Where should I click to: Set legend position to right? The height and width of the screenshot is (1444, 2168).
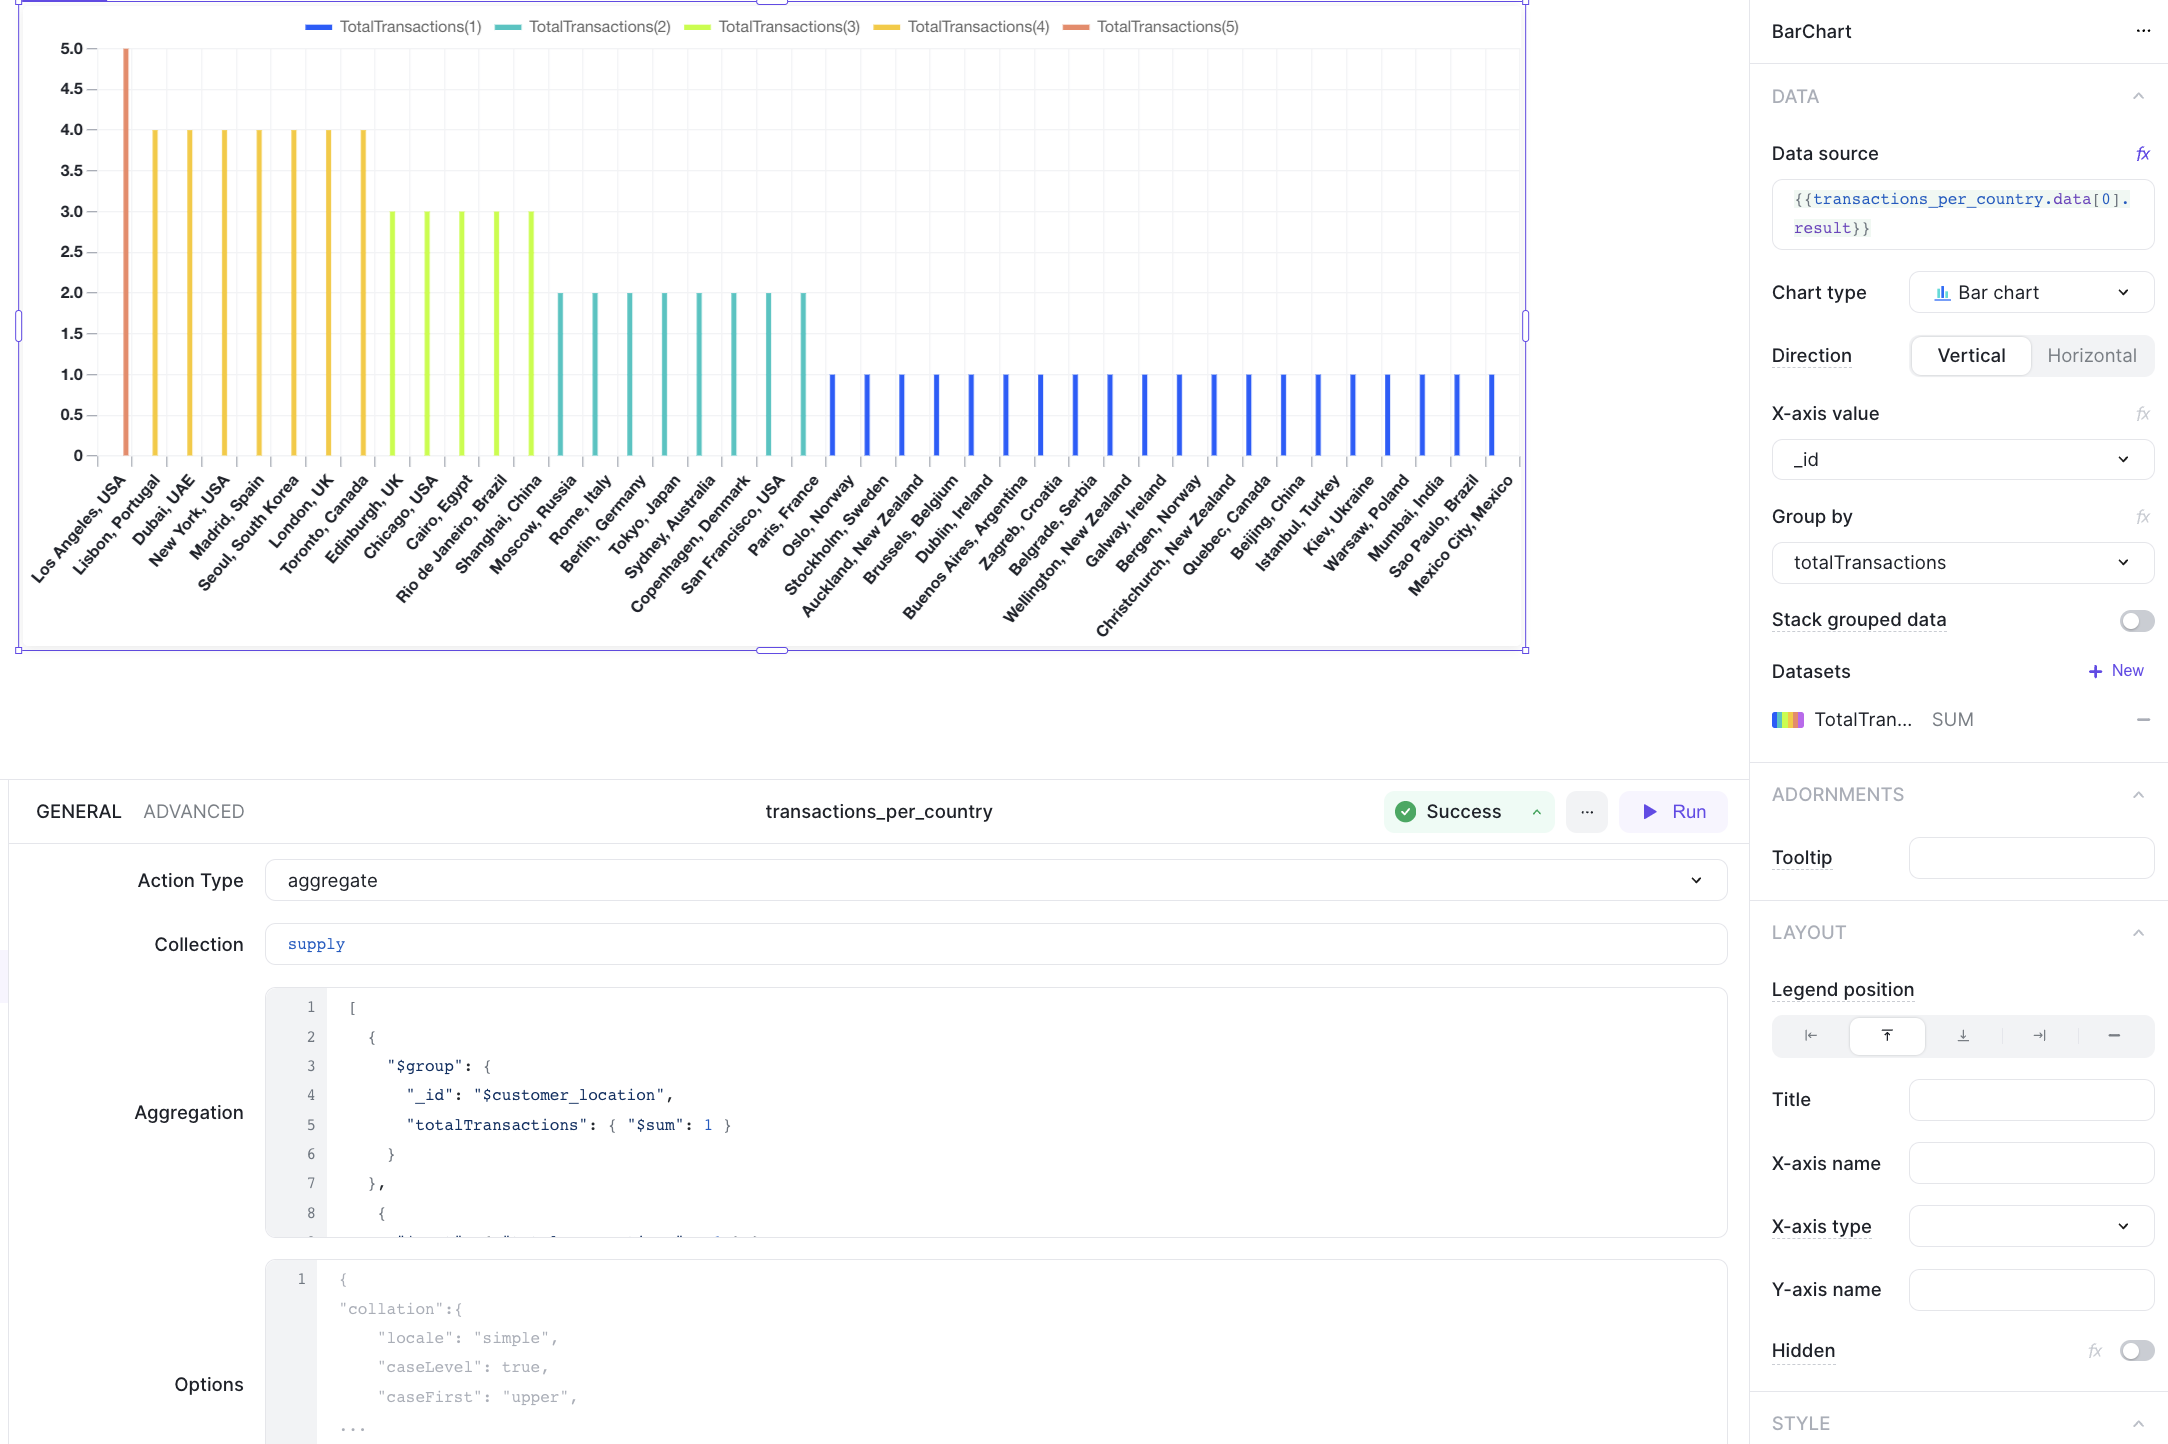[2039, 1036]
